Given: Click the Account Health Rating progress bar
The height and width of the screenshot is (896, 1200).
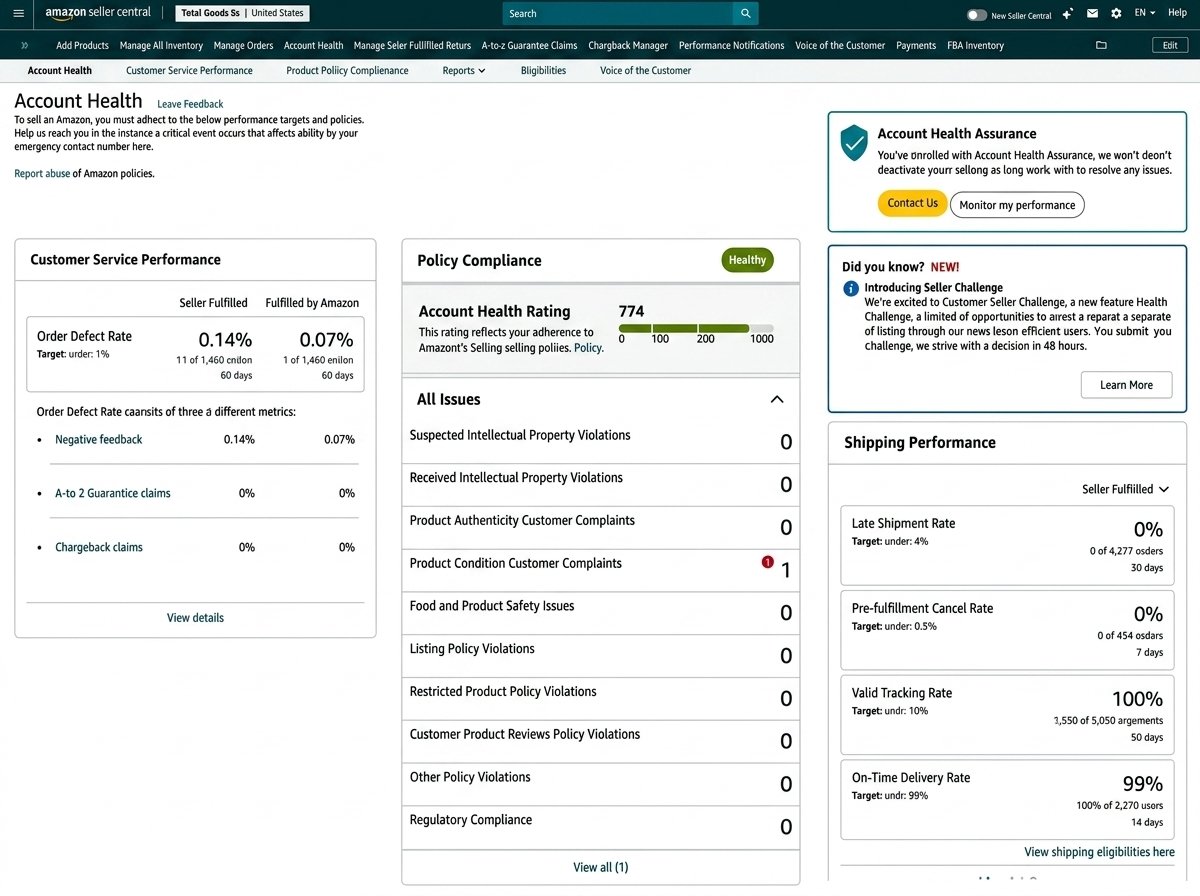Looking at the screenshot, I should pos(696,328).
